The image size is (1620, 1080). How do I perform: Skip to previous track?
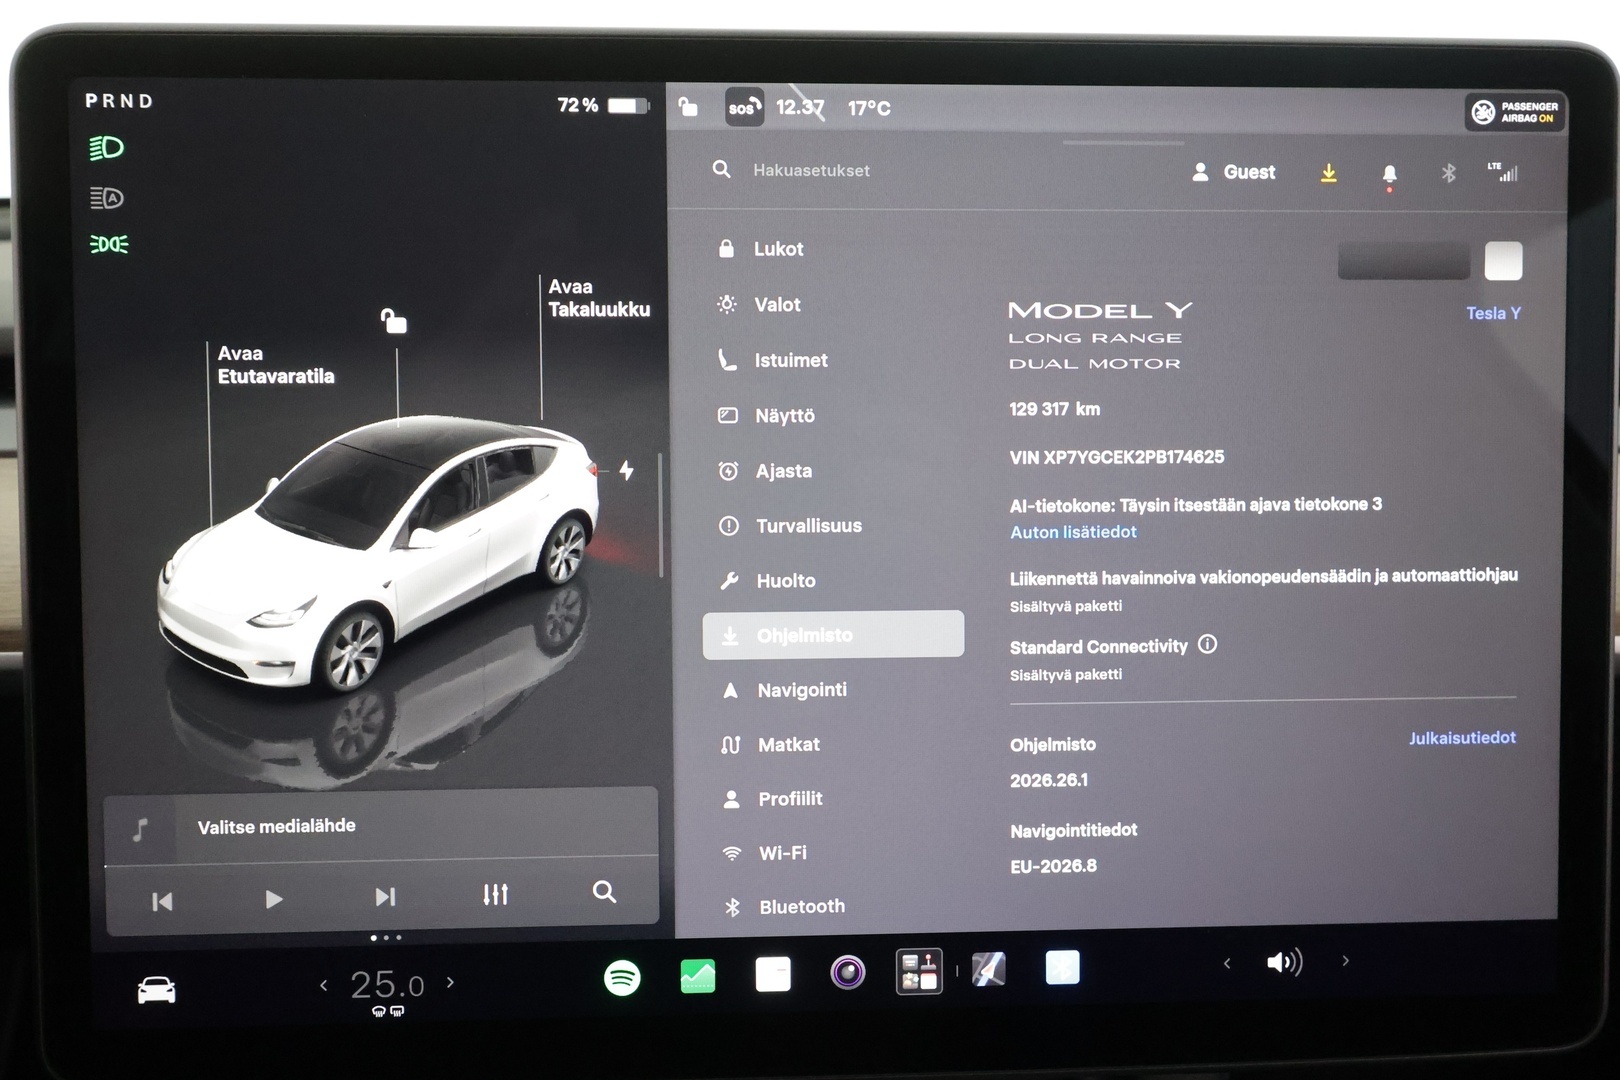click(162, 901)
